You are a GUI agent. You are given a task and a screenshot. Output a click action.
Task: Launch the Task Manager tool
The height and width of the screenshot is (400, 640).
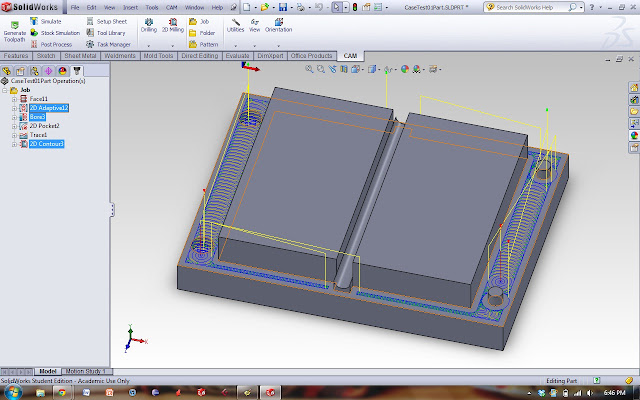(x=114, y=44)
